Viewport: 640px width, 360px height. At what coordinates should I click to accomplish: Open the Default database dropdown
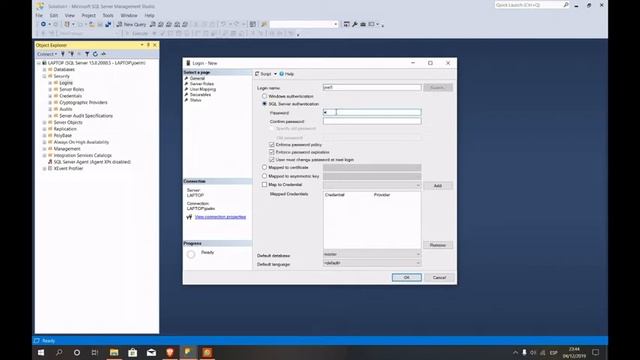pos(372,254)
